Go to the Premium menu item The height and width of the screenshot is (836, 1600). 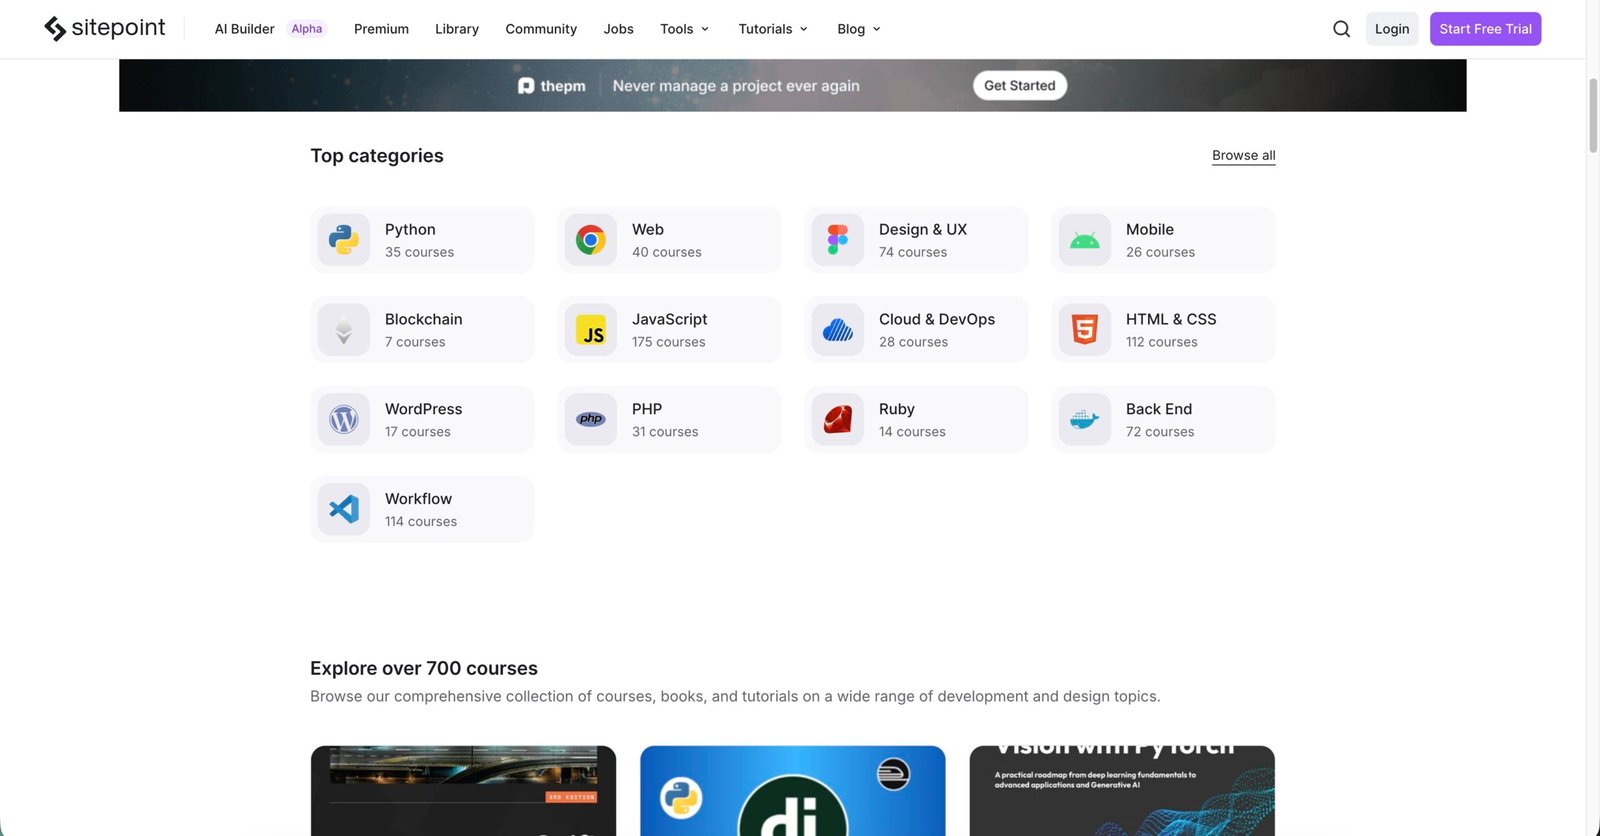381,29
